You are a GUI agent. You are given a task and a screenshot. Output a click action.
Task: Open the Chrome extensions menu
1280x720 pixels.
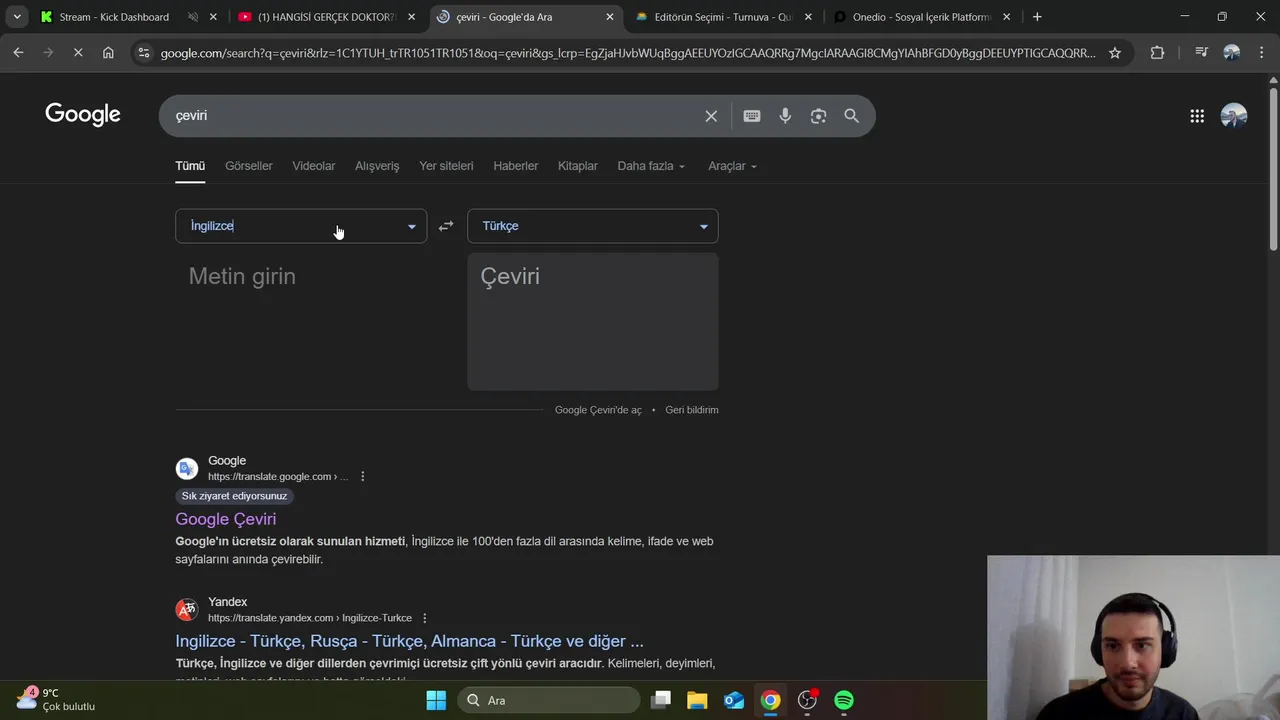1157,53
